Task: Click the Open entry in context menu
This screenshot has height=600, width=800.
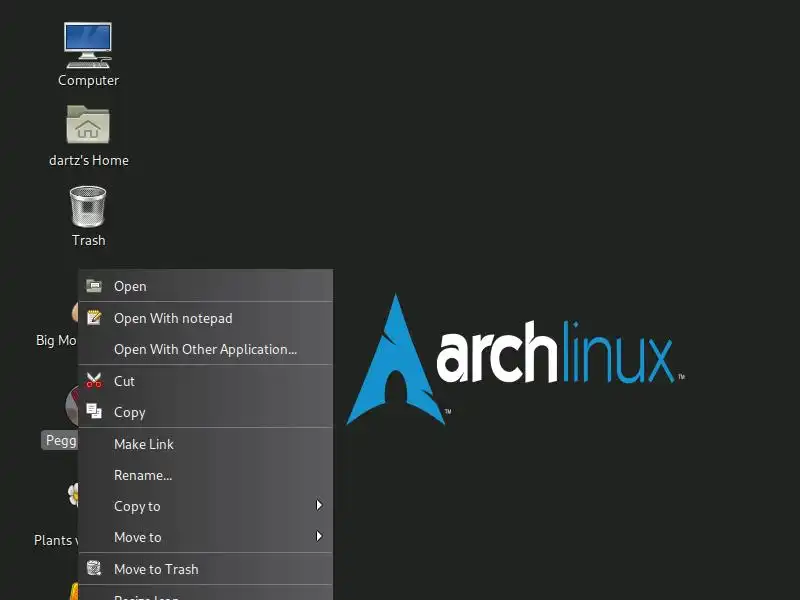Action: (205, 286)
